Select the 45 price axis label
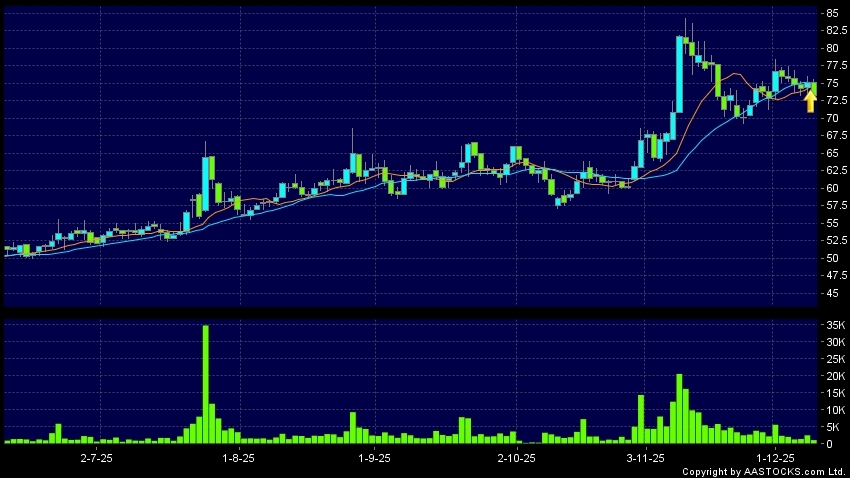 832,294
